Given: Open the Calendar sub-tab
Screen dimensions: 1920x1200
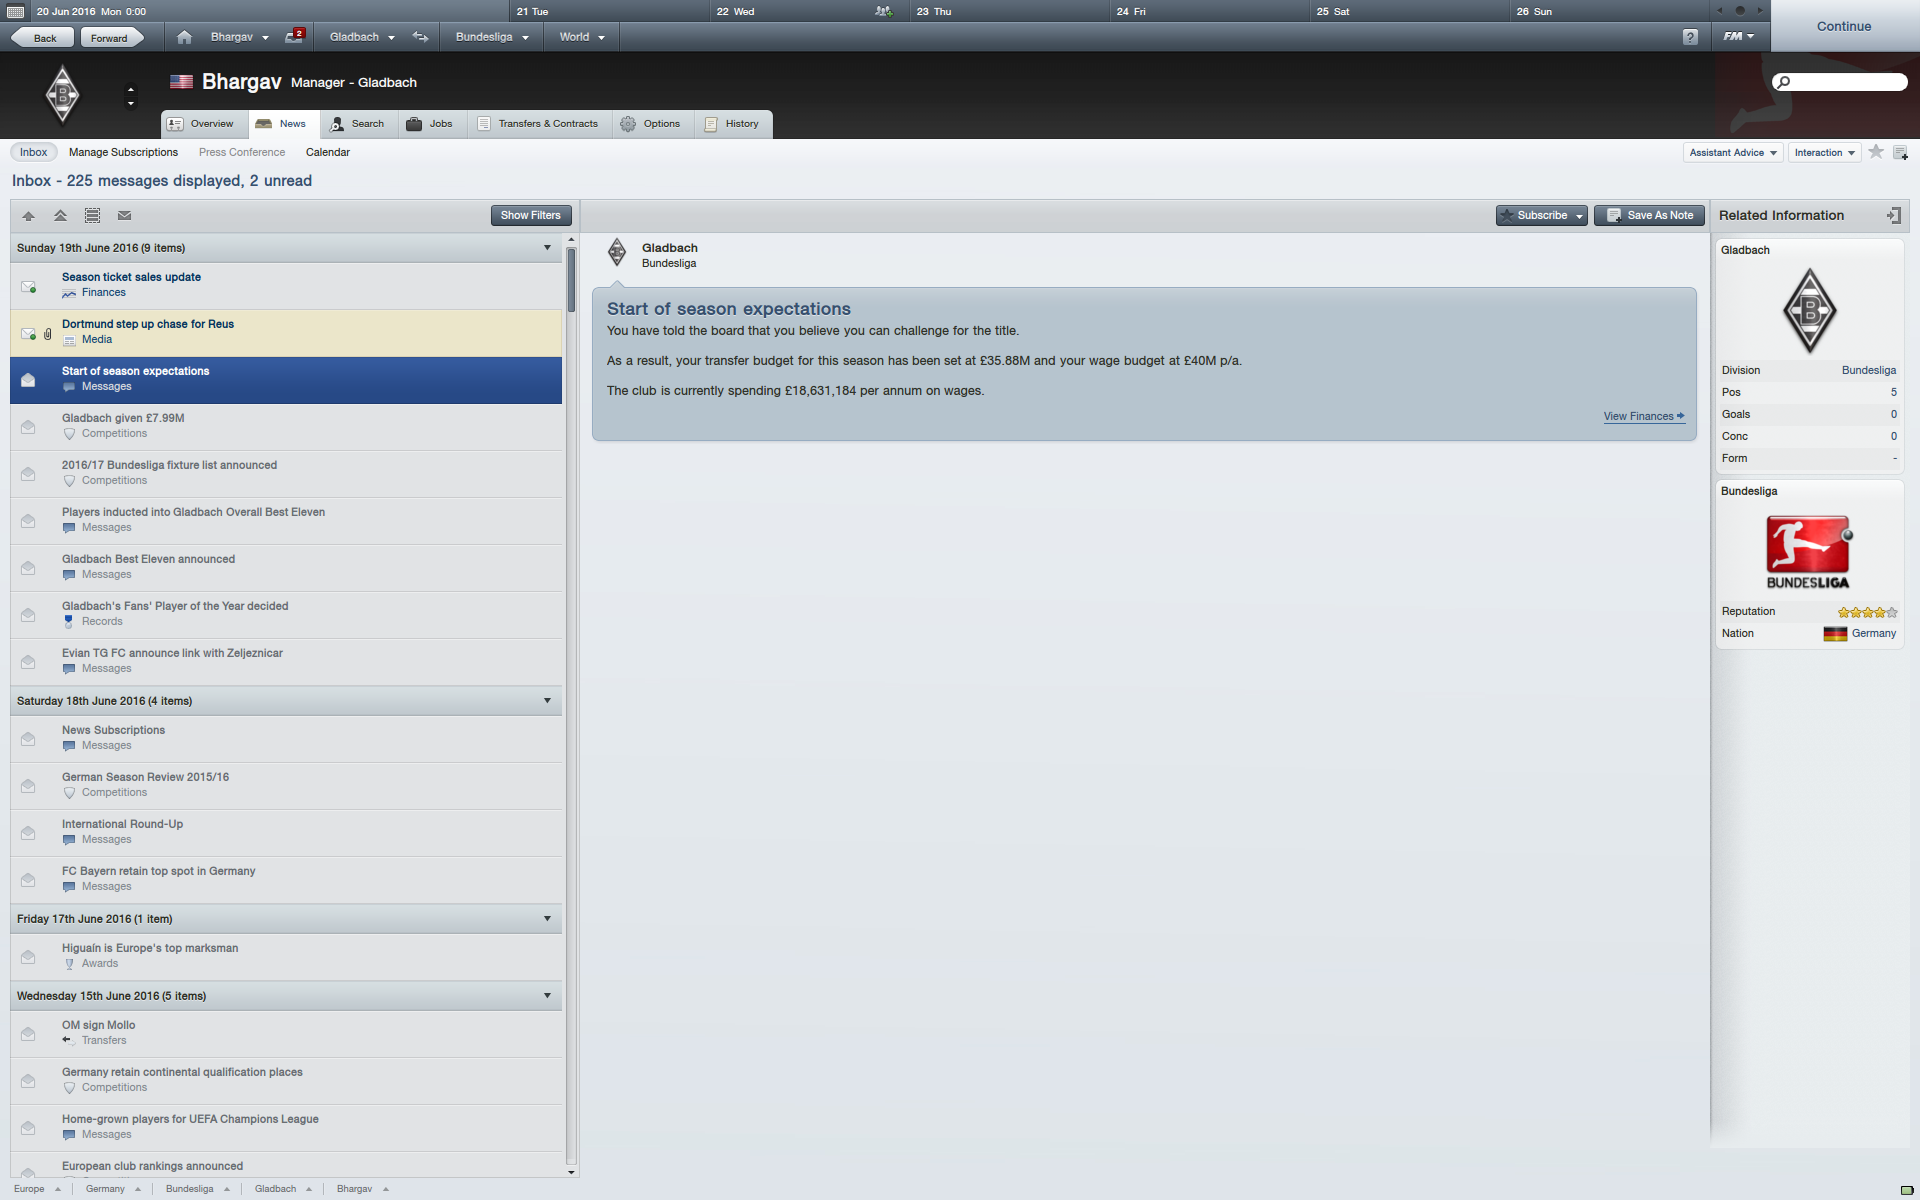Looking at the screenshot, I should pos(328,152).
